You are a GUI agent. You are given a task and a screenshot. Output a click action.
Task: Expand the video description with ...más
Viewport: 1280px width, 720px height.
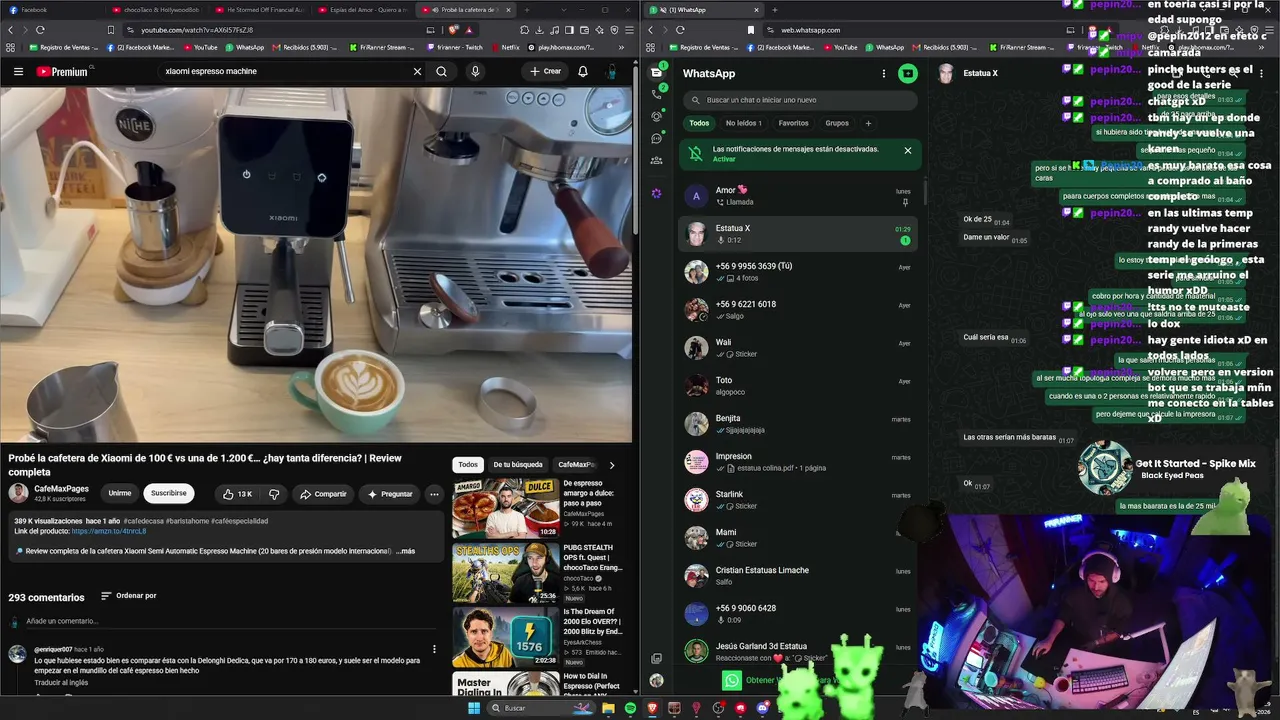click(405, 551)
